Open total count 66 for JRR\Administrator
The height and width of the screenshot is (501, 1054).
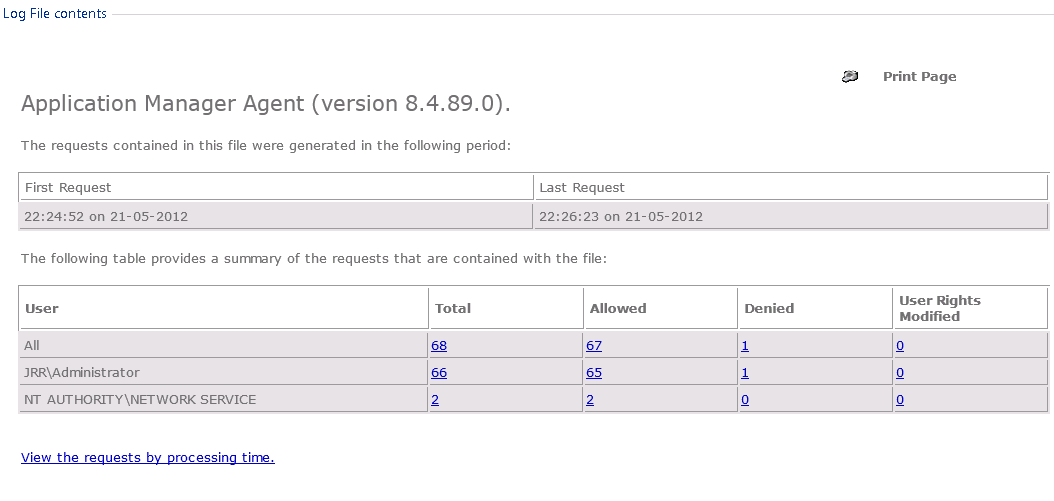pos(439,373)
